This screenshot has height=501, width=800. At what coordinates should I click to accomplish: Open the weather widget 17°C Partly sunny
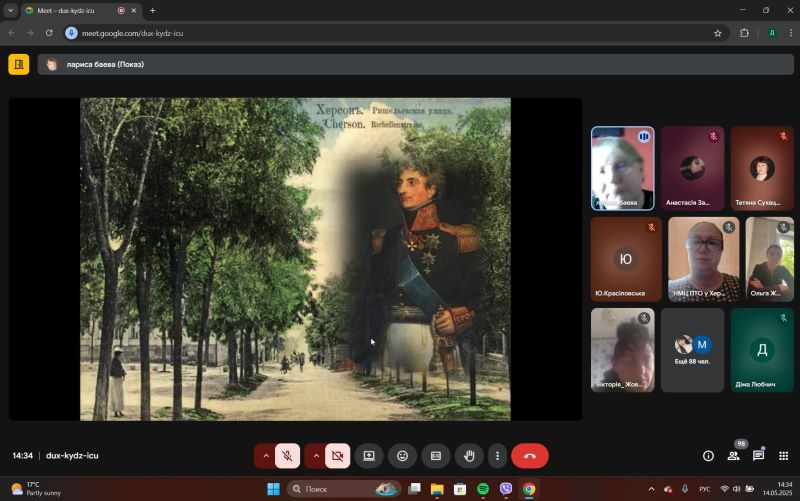pyautogui.click(x=36, y=489)
